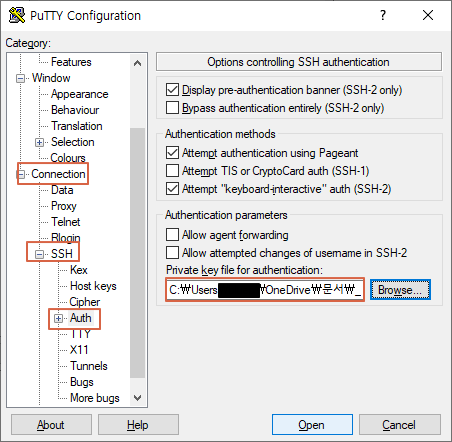
Task: Open the Data settings under Connection
Action: click(x=62, y=190)
